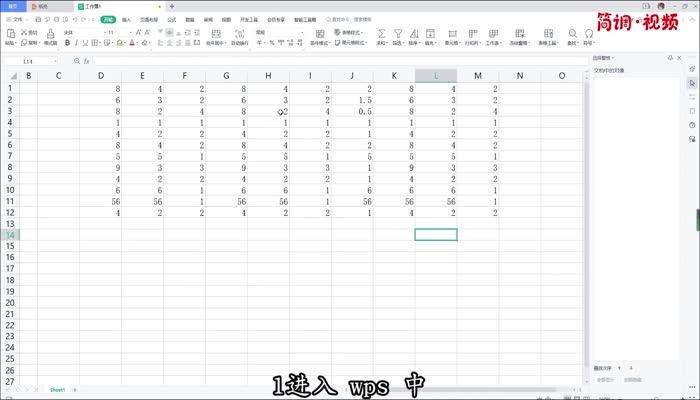This screenshot has width=700, height=400.
Task: Click the Table Tools icon
Action: pos(549,33)
